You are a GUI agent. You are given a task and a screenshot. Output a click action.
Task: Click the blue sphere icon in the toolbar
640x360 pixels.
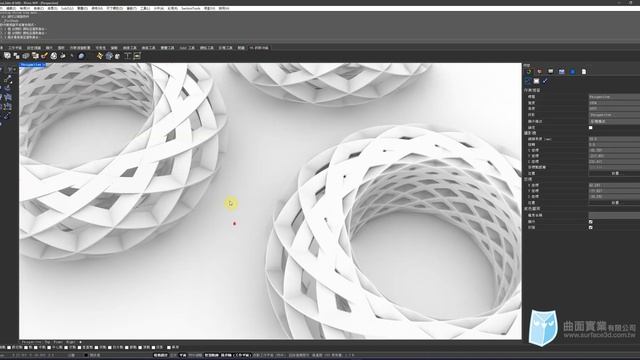[x=81, y=56]
